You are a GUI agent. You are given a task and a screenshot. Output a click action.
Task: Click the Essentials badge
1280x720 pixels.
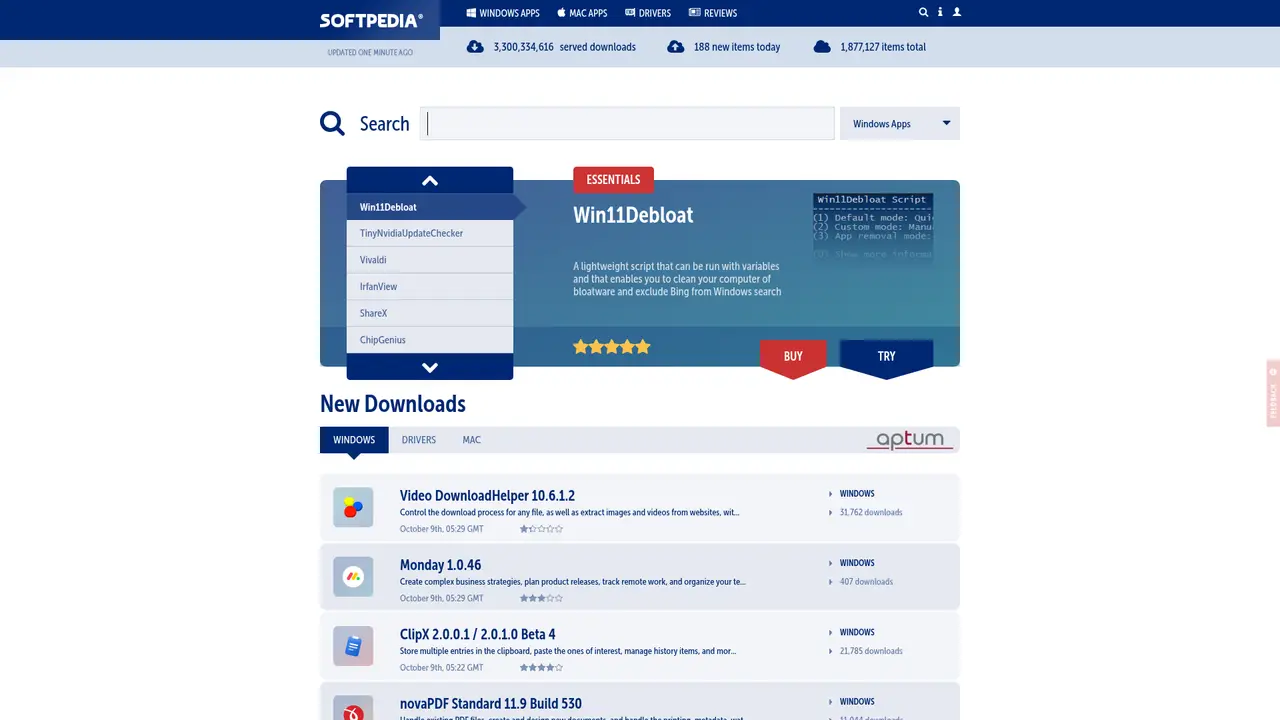point(613,180)
